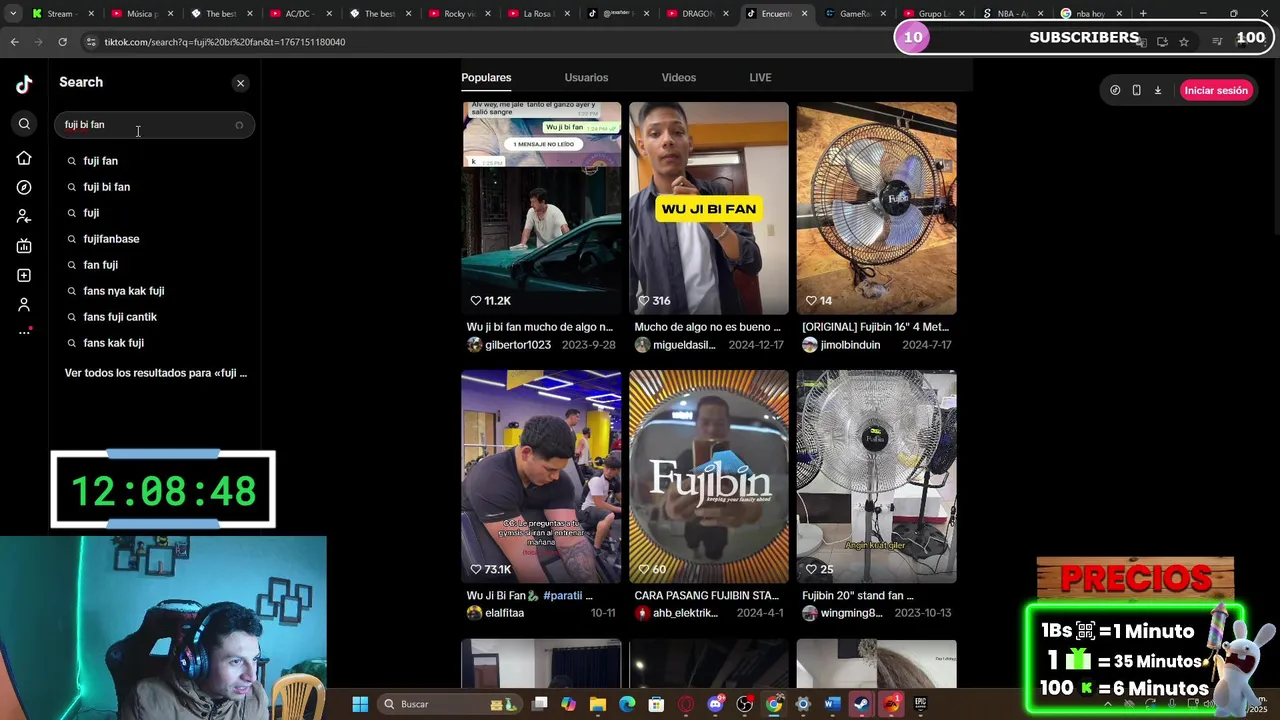Open jimolbinduin author profile link

point(850,345)
